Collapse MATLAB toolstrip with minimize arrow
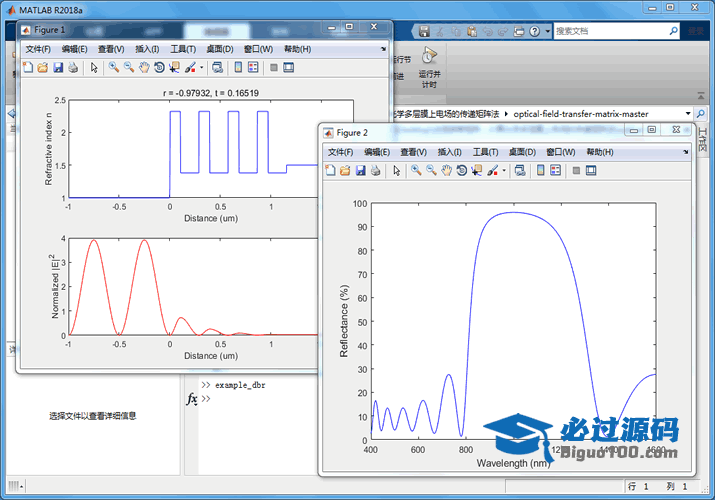The width and height of the screenshot is (715, 500). [700, 96]
